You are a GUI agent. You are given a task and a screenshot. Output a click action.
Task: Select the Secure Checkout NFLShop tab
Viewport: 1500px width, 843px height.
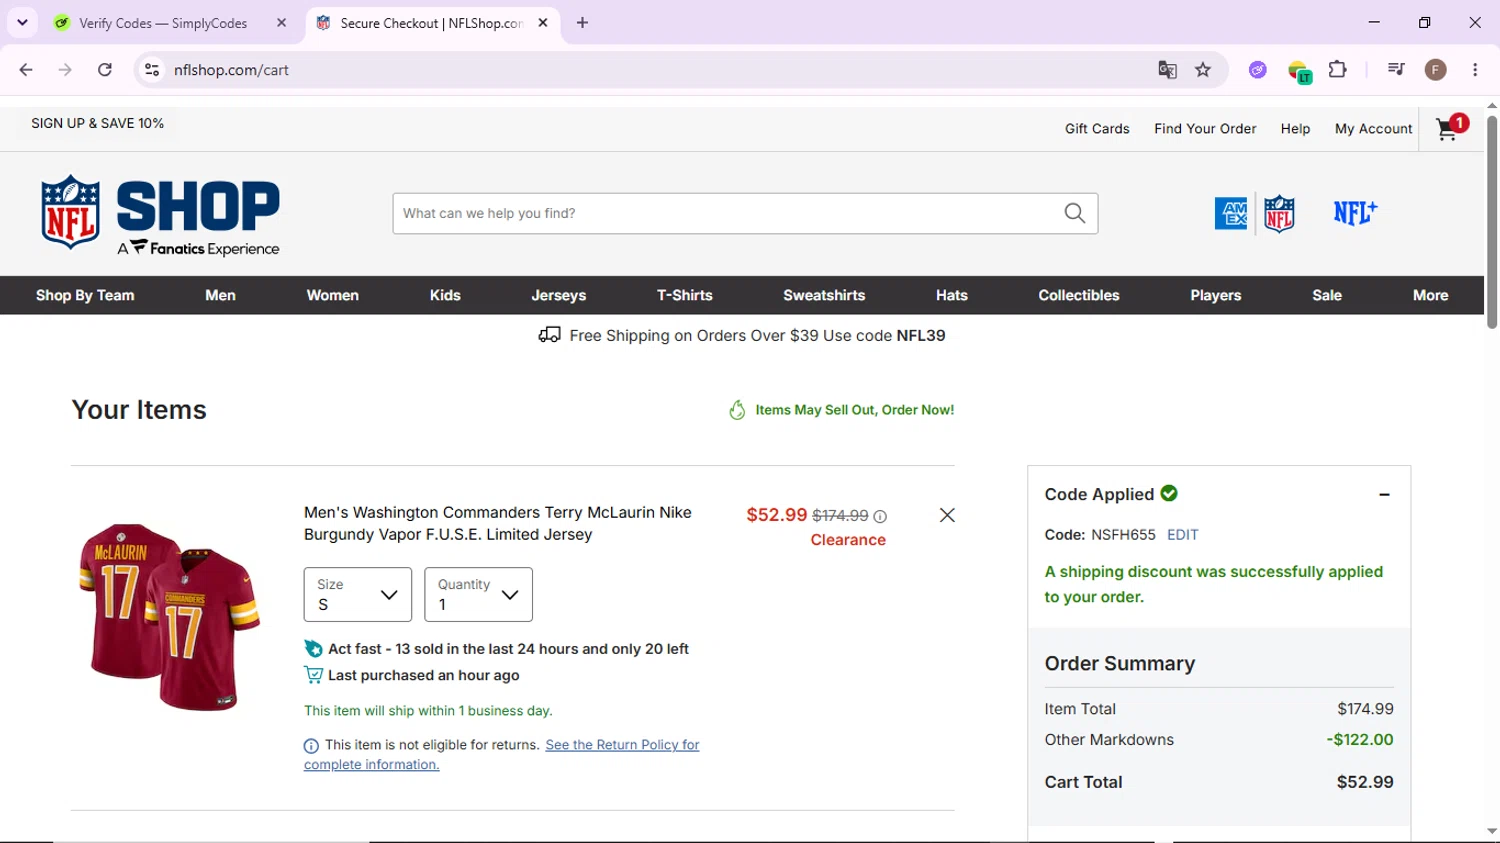coord(432,23)
